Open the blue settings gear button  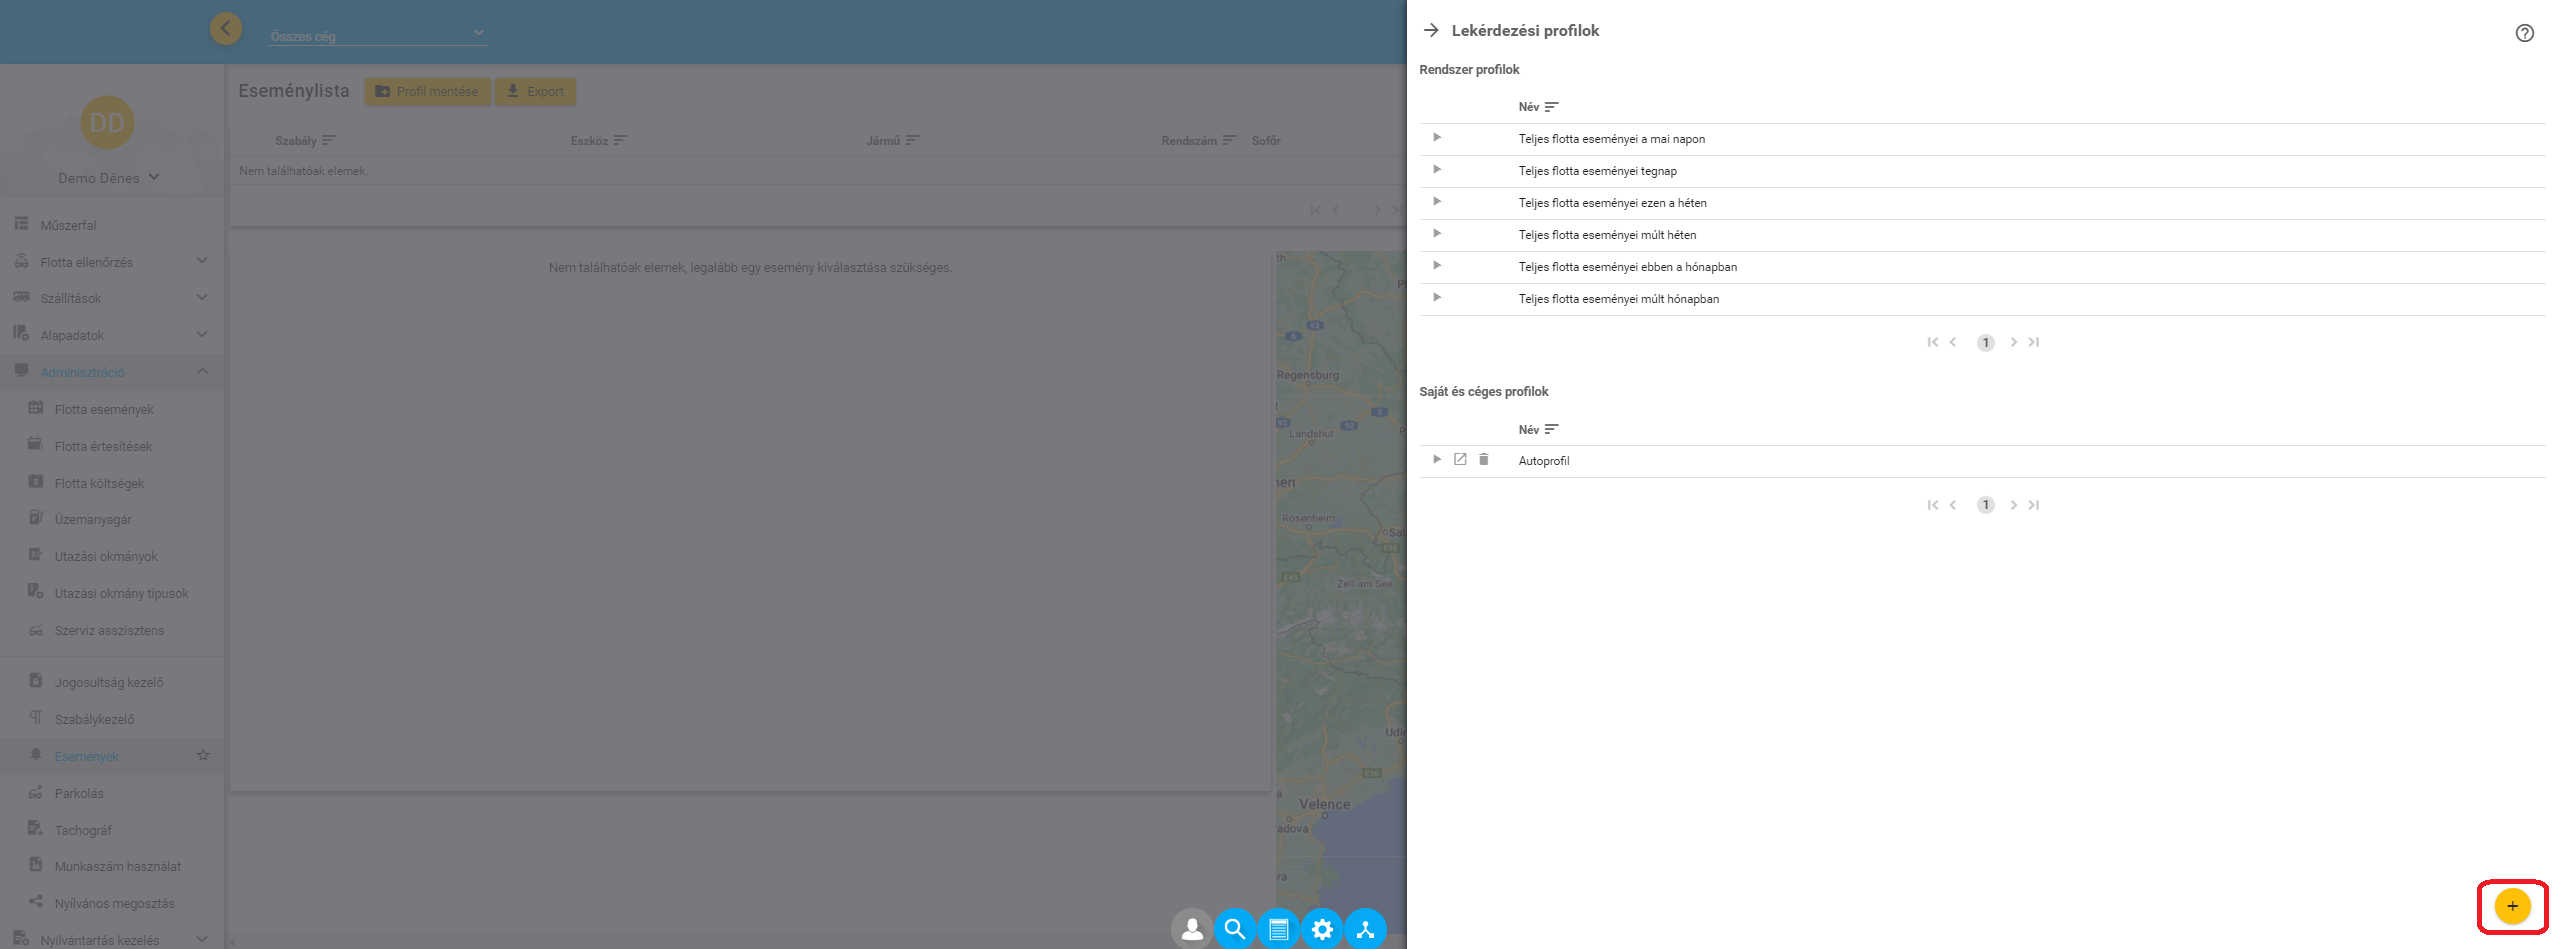1322,929
